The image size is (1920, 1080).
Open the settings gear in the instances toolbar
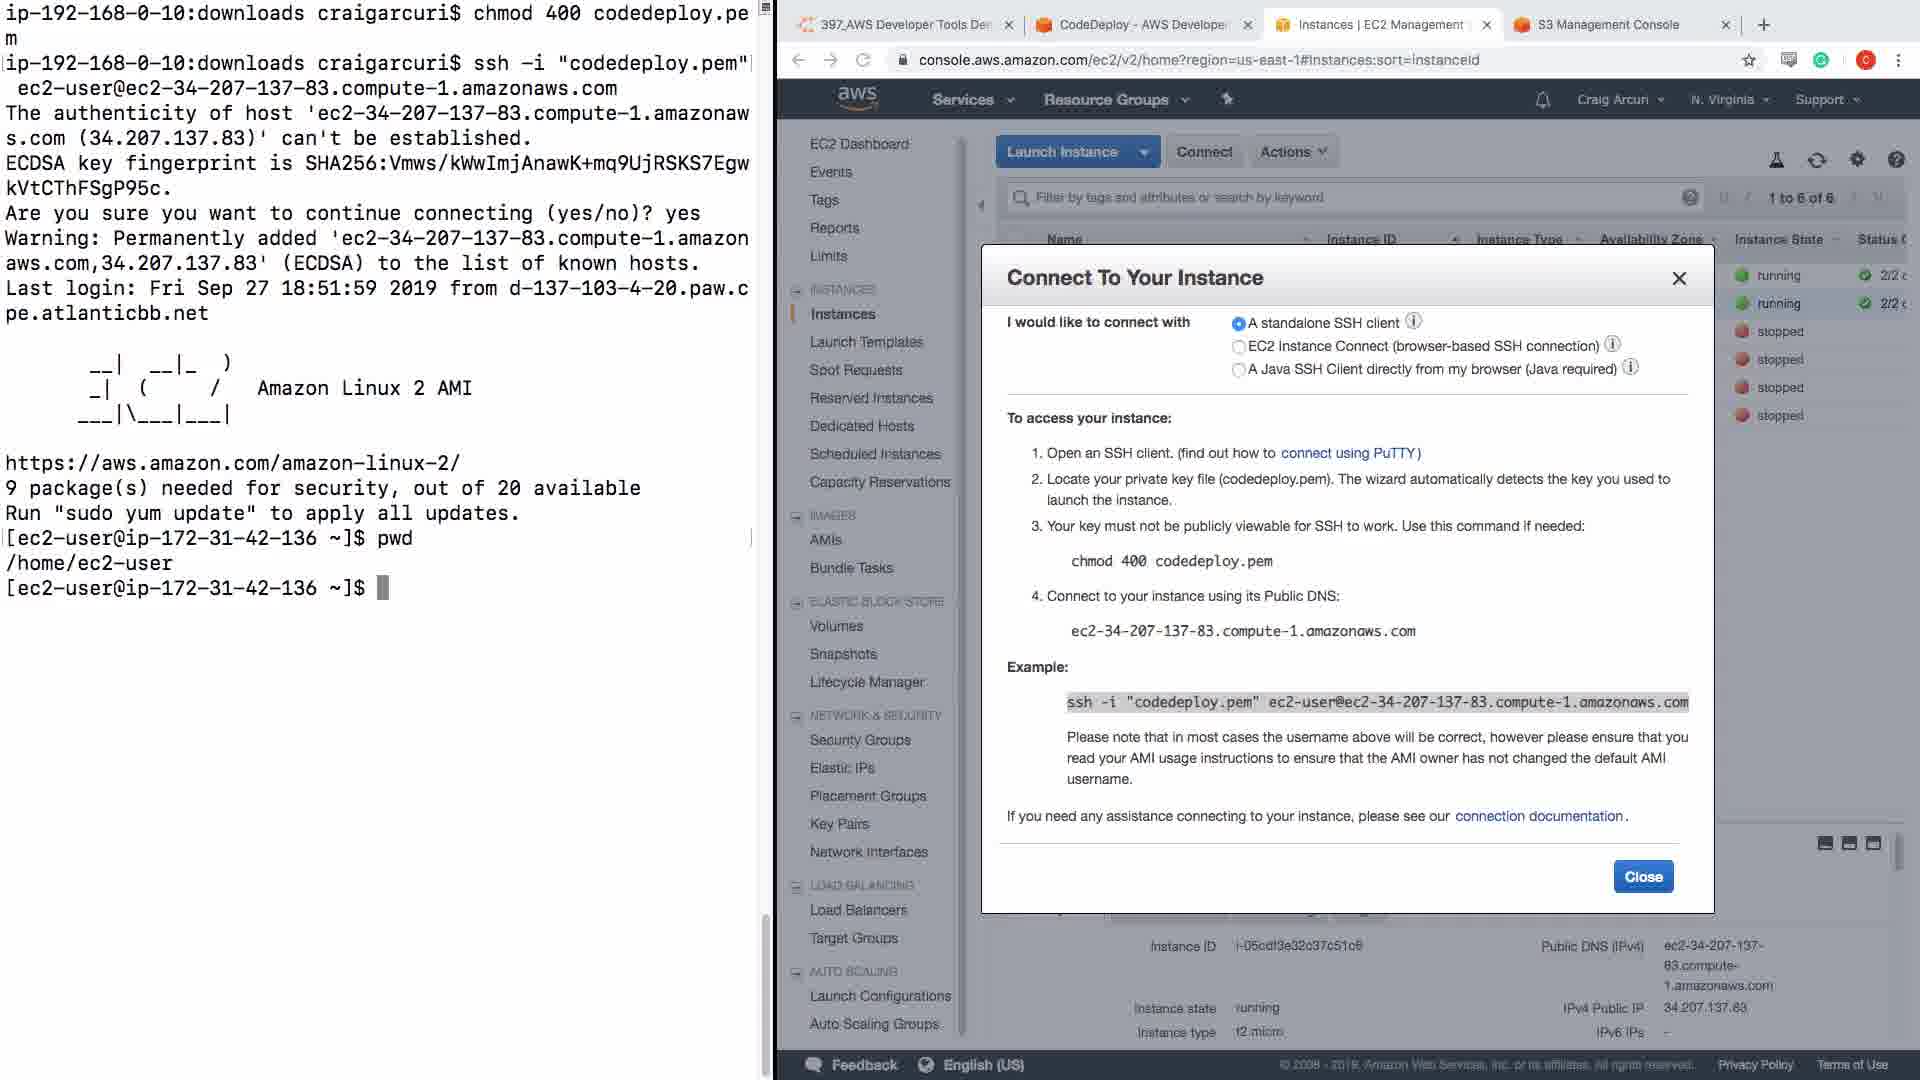[x=1857, y=159]
